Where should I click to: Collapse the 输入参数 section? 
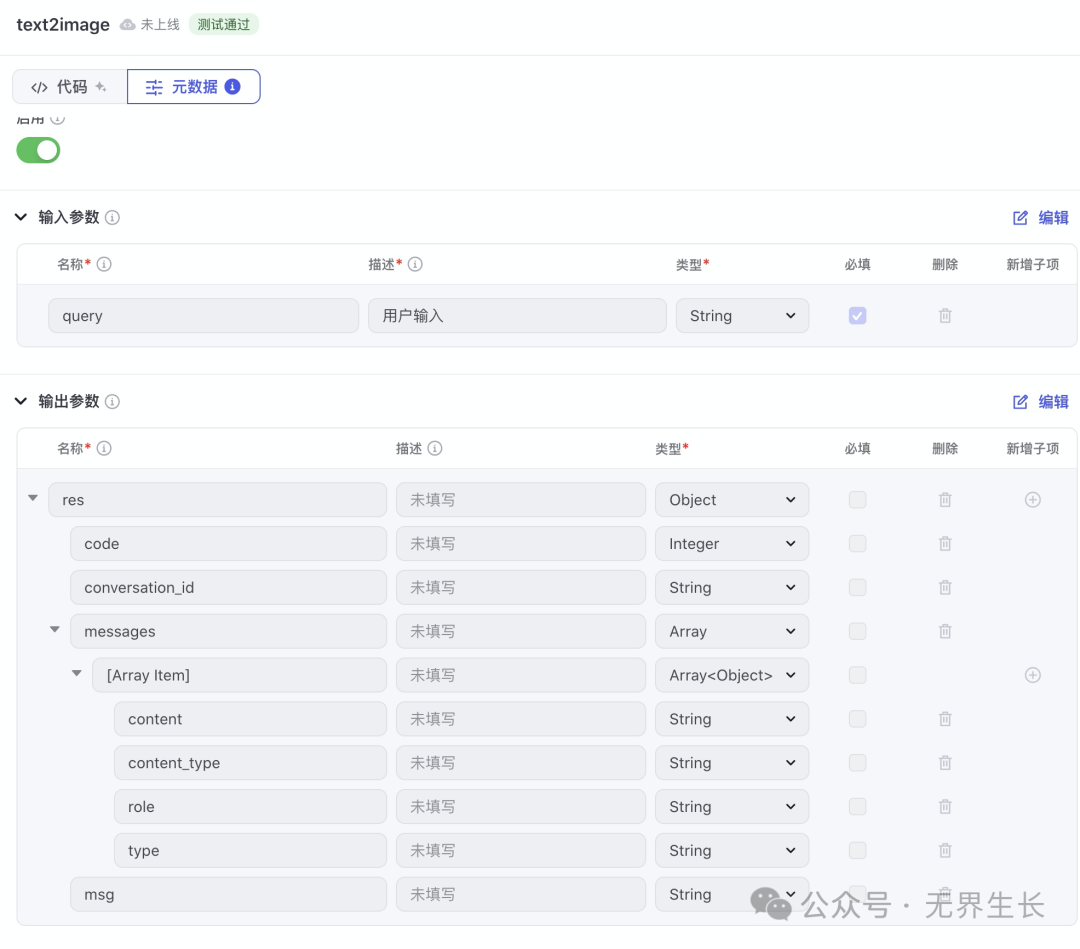tap(21, 218)
